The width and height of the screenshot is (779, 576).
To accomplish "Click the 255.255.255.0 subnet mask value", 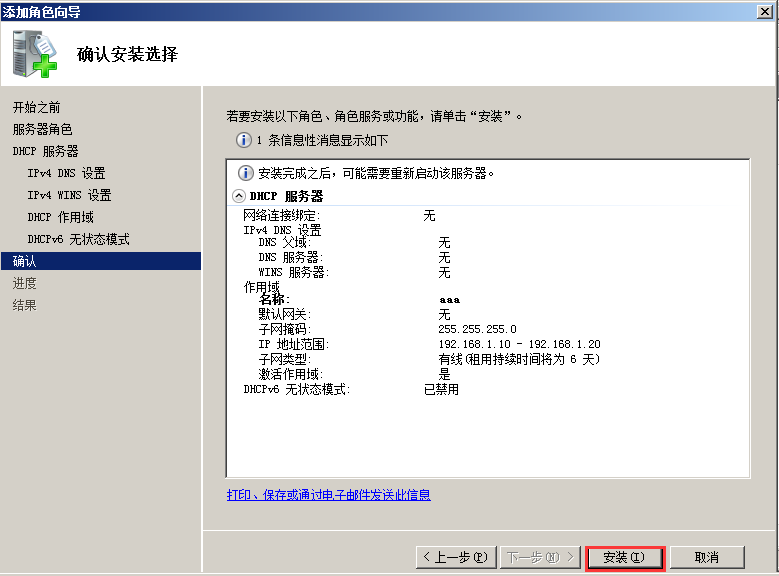I will [x=477, y=329].
